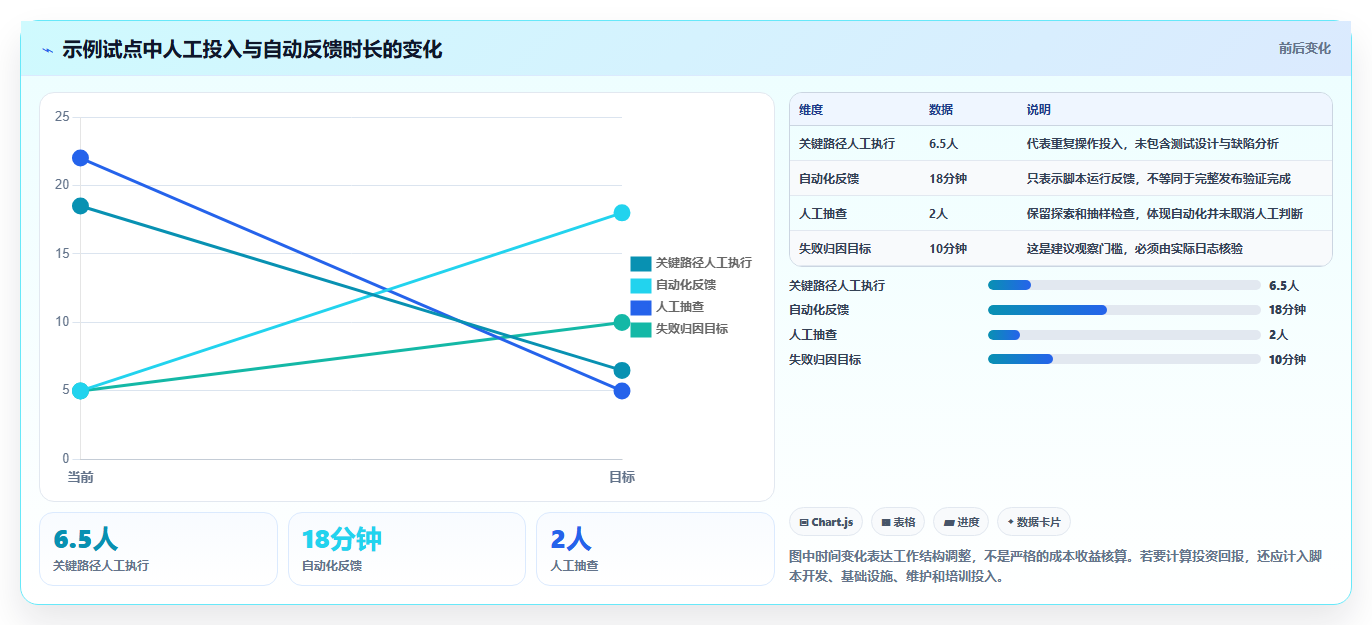Open the 18分钟 自动化反馈 stat card
The image size is (1372, 625).
click(x=407, y=549)
